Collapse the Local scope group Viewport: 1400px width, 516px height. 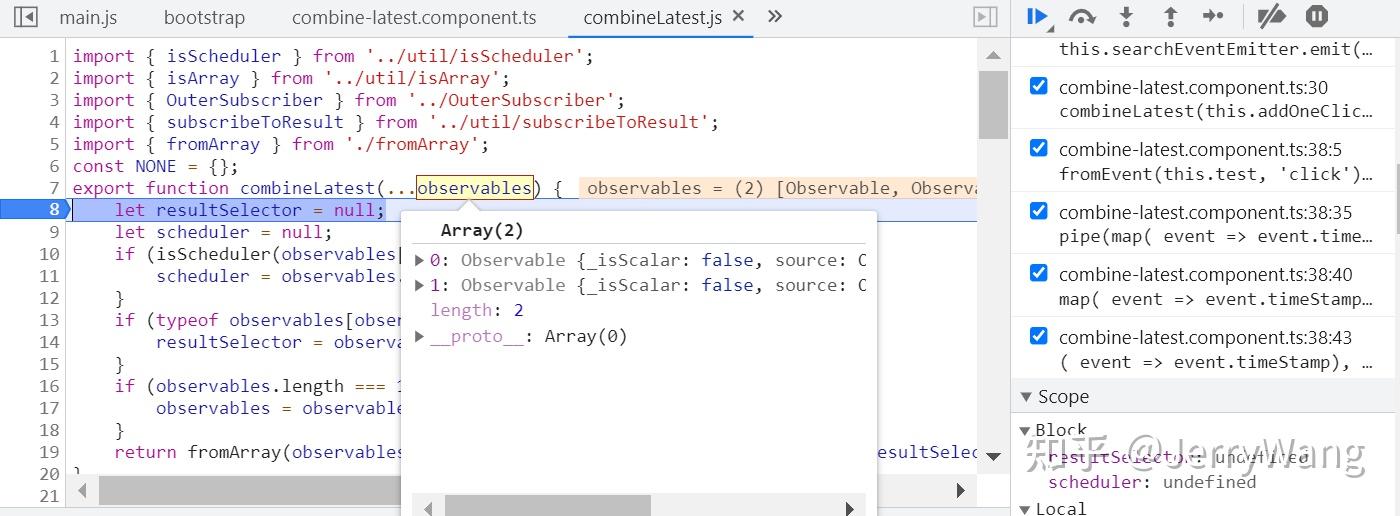point(1026,508)
